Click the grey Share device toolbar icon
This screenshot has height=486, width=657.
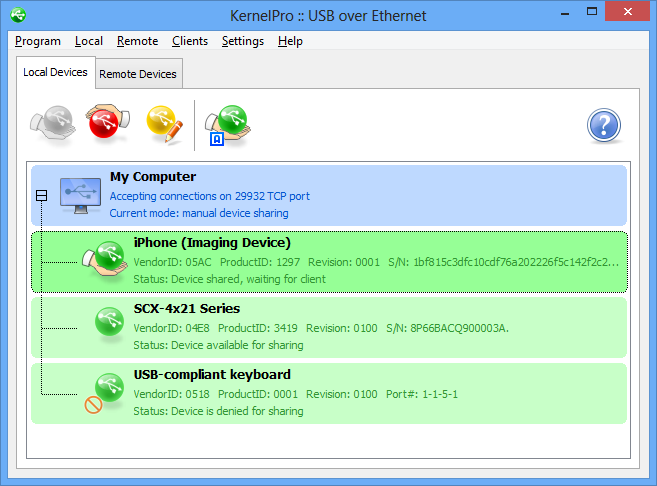[53, 124]
